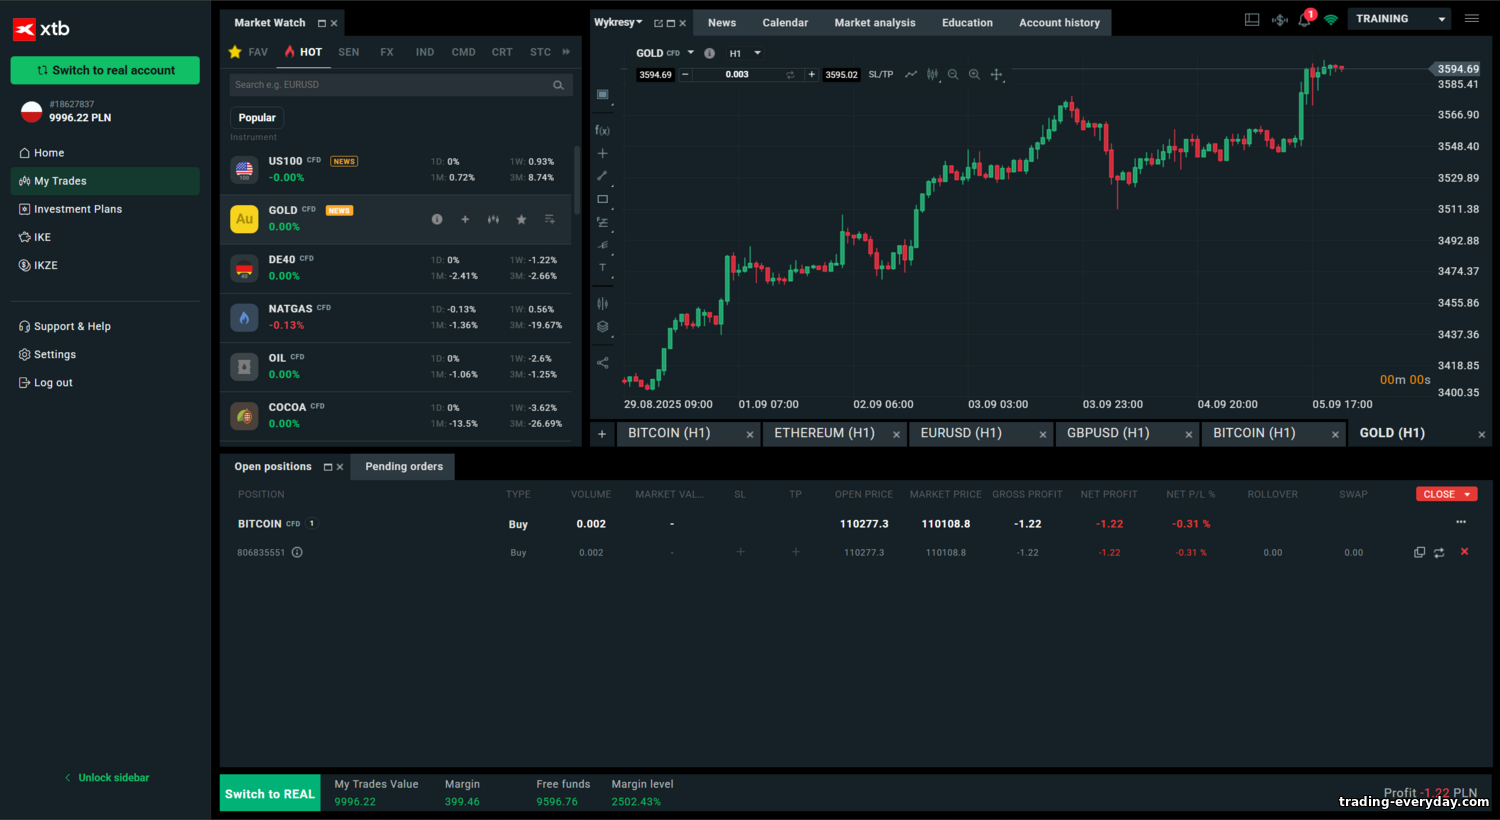
Task: Click GOLD row info icon
Action: pyautogui.click(x=437, y=219)
